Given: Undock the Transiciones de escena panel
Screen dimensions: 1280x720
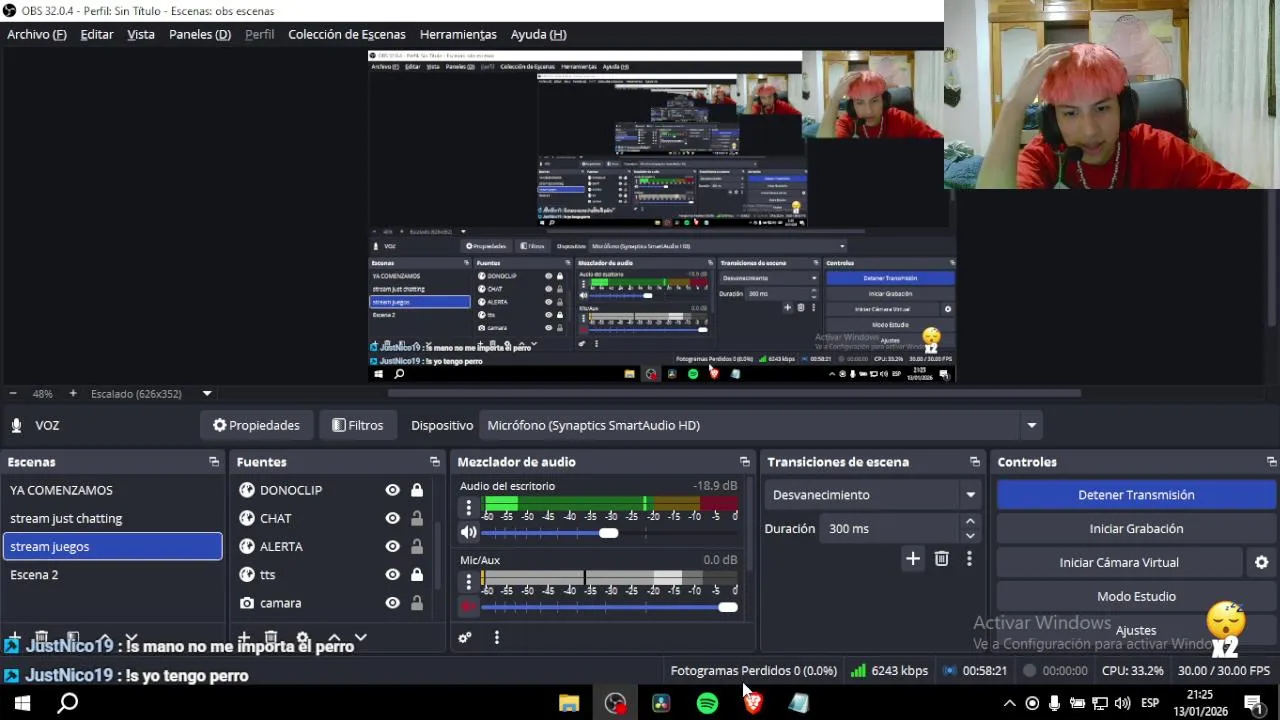Looking at the screenshot, I should pyautogui.click(x=975, y=462).
